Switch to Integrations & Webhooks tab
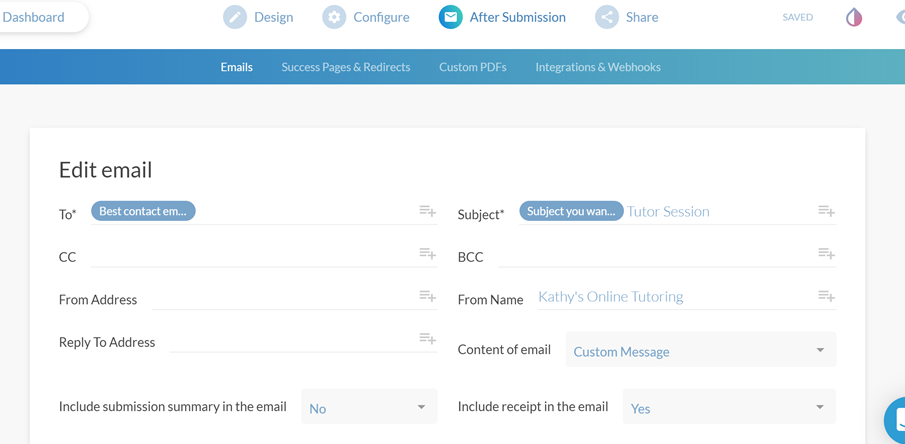The height and width of the screenshot is (444, 905). [598, 67]
